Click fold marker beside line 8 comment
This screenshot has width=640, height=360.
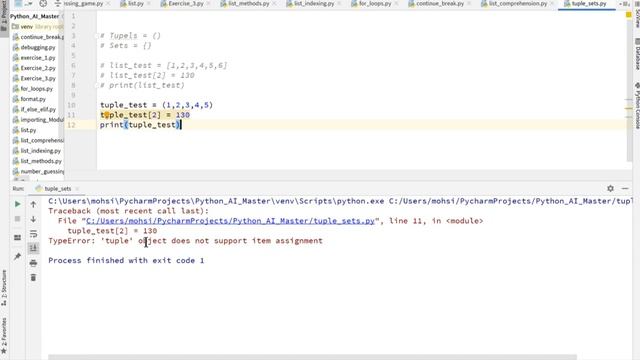(98, 85)
